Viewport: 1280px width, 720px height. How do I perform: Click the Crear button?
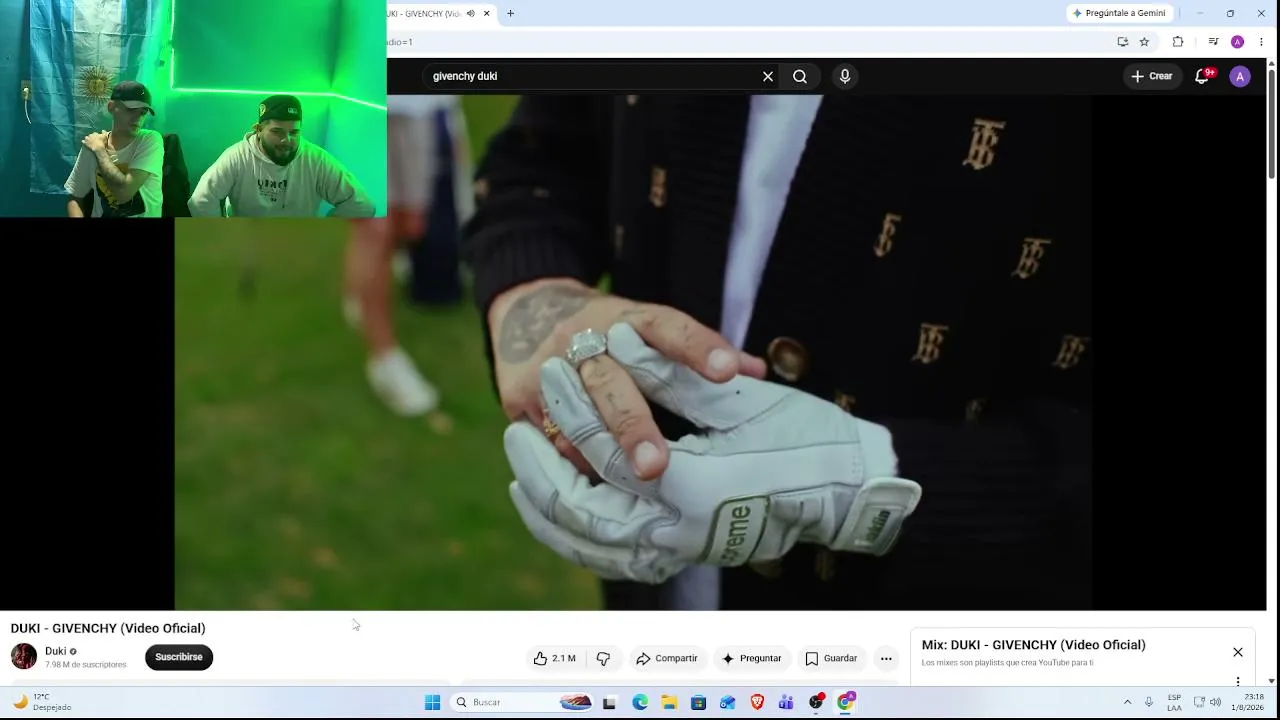(x=1152, y=76)
